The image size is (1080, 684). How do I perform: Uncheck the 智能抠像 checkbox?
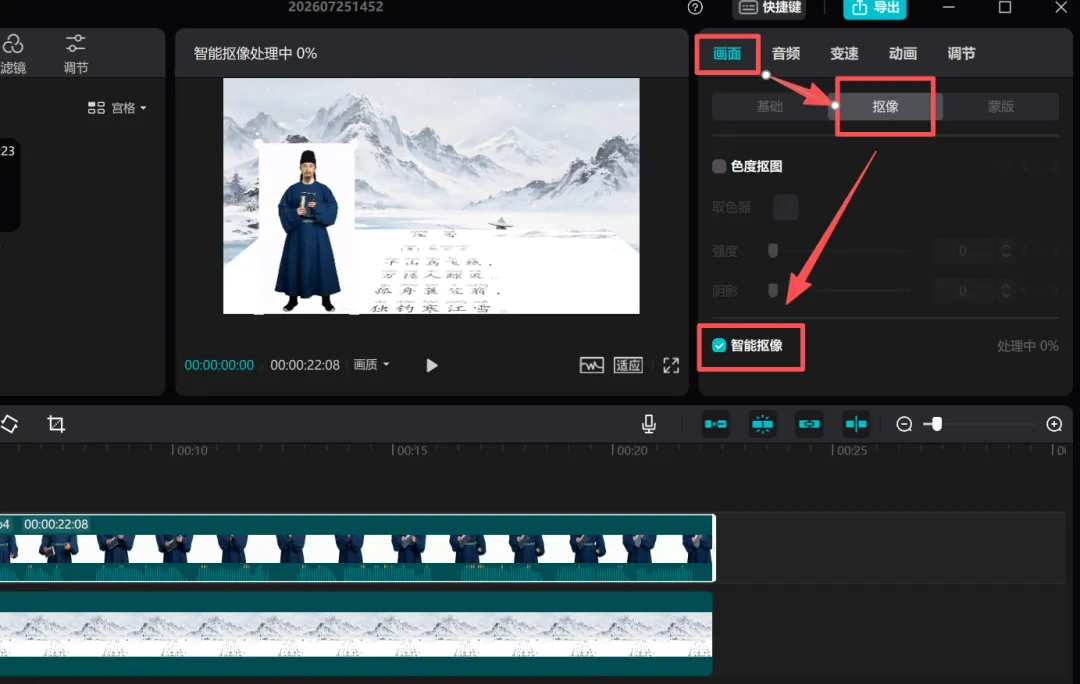tap(719, 345)
